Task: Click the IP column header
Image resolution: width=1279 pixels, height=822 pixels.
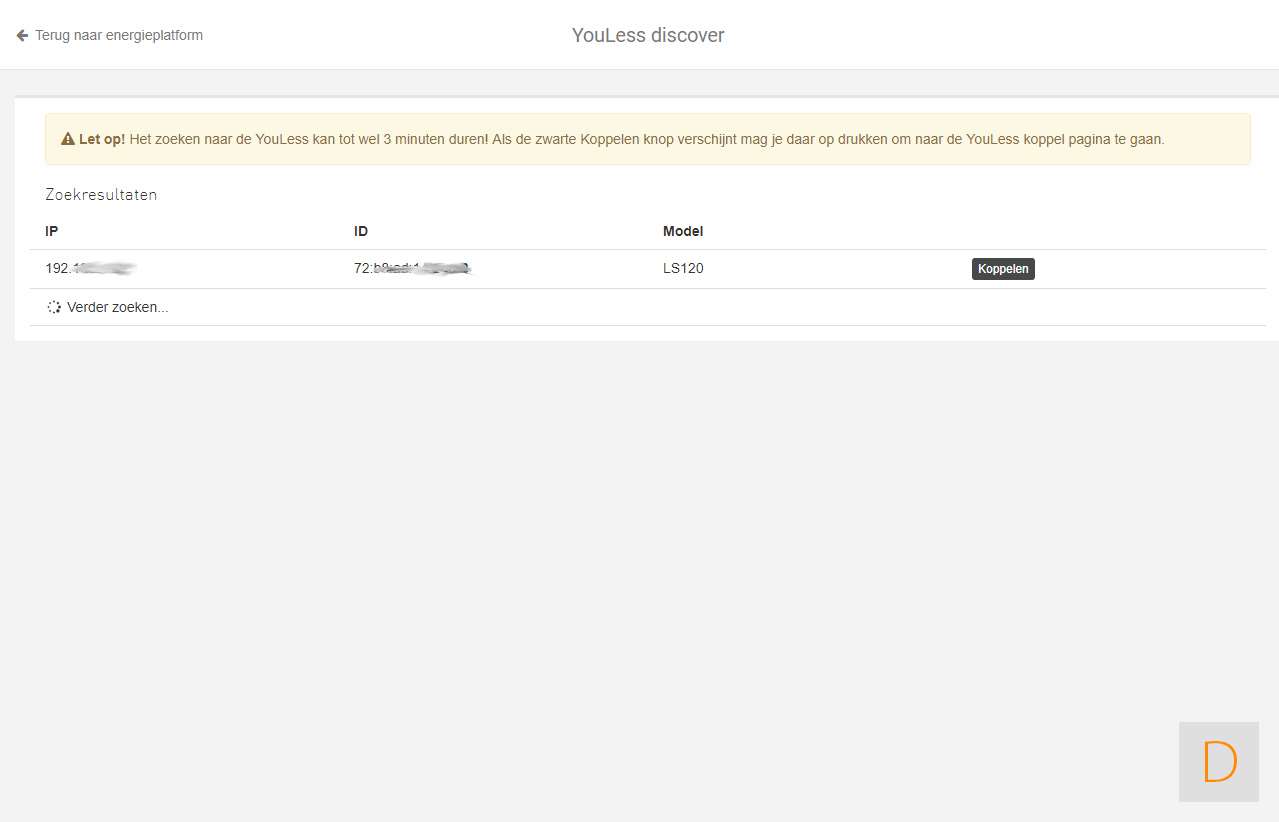Action: tap(52, 231)
